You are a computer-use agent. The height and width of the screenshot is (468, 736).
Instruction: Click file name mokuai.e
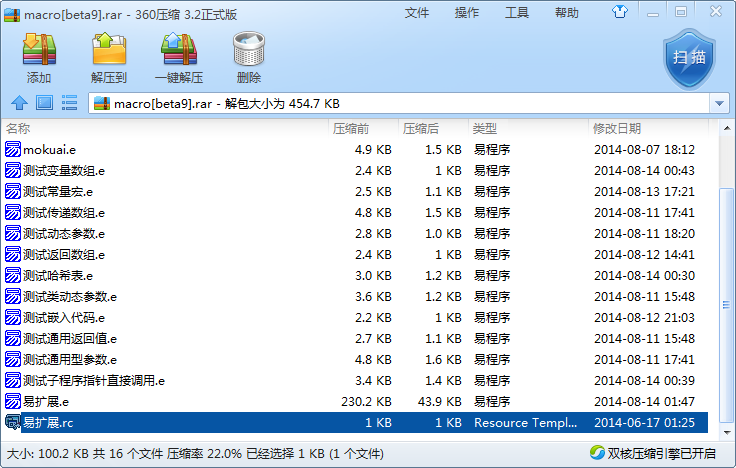[49, 150]
